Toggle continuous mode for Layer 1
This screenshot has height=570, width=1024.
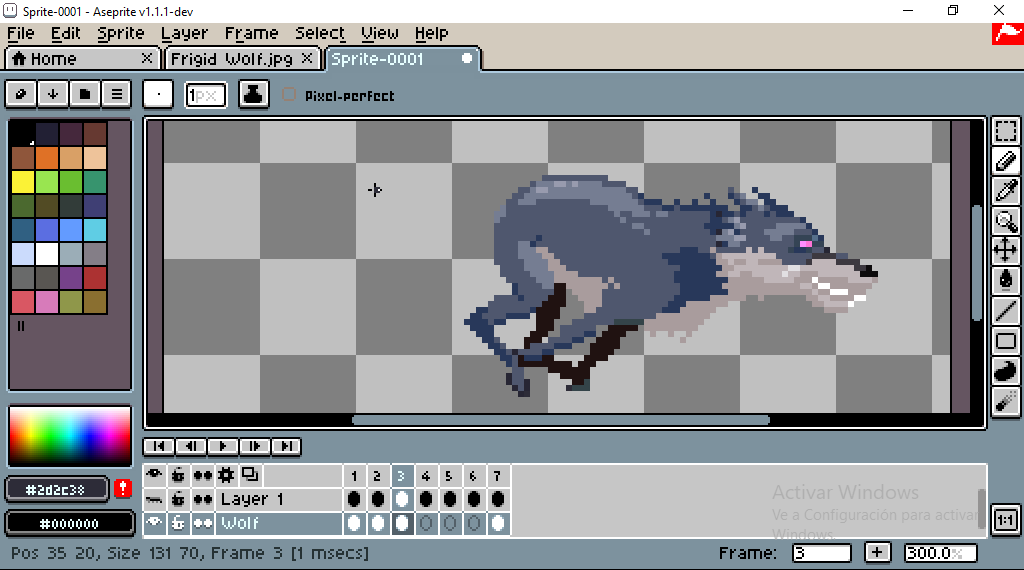(202, 499)
